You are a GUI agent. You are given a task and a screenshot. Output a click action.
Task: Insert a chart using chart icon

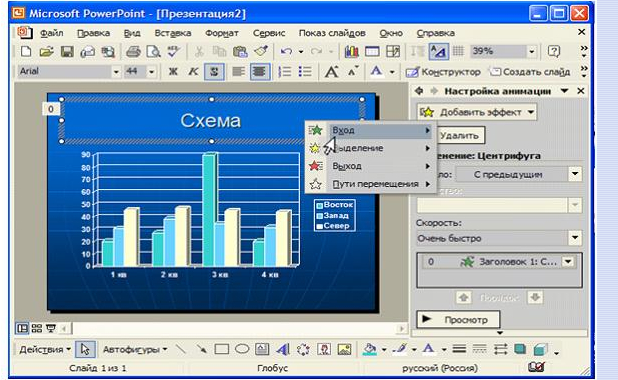pyautogui.click(x=351, y=51)
